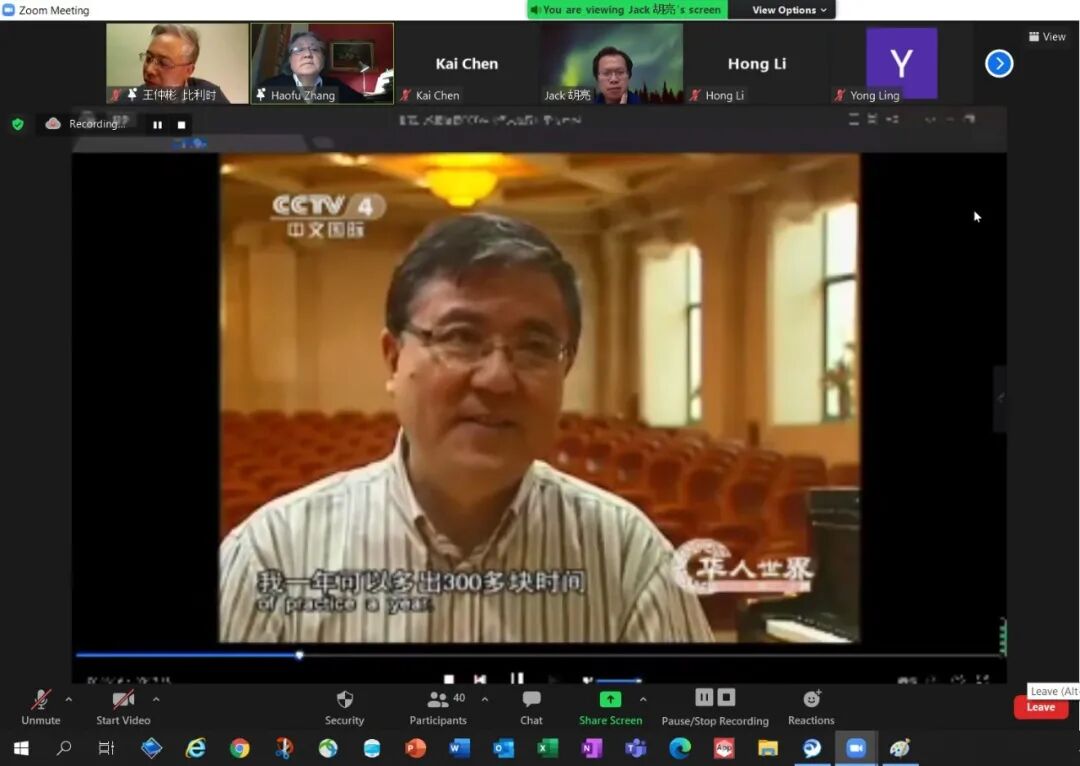This screenshot has height=766, width=1080.
Task: Turn on camera with Start Video
Action: pyautogui.click(x=123, y=707)
